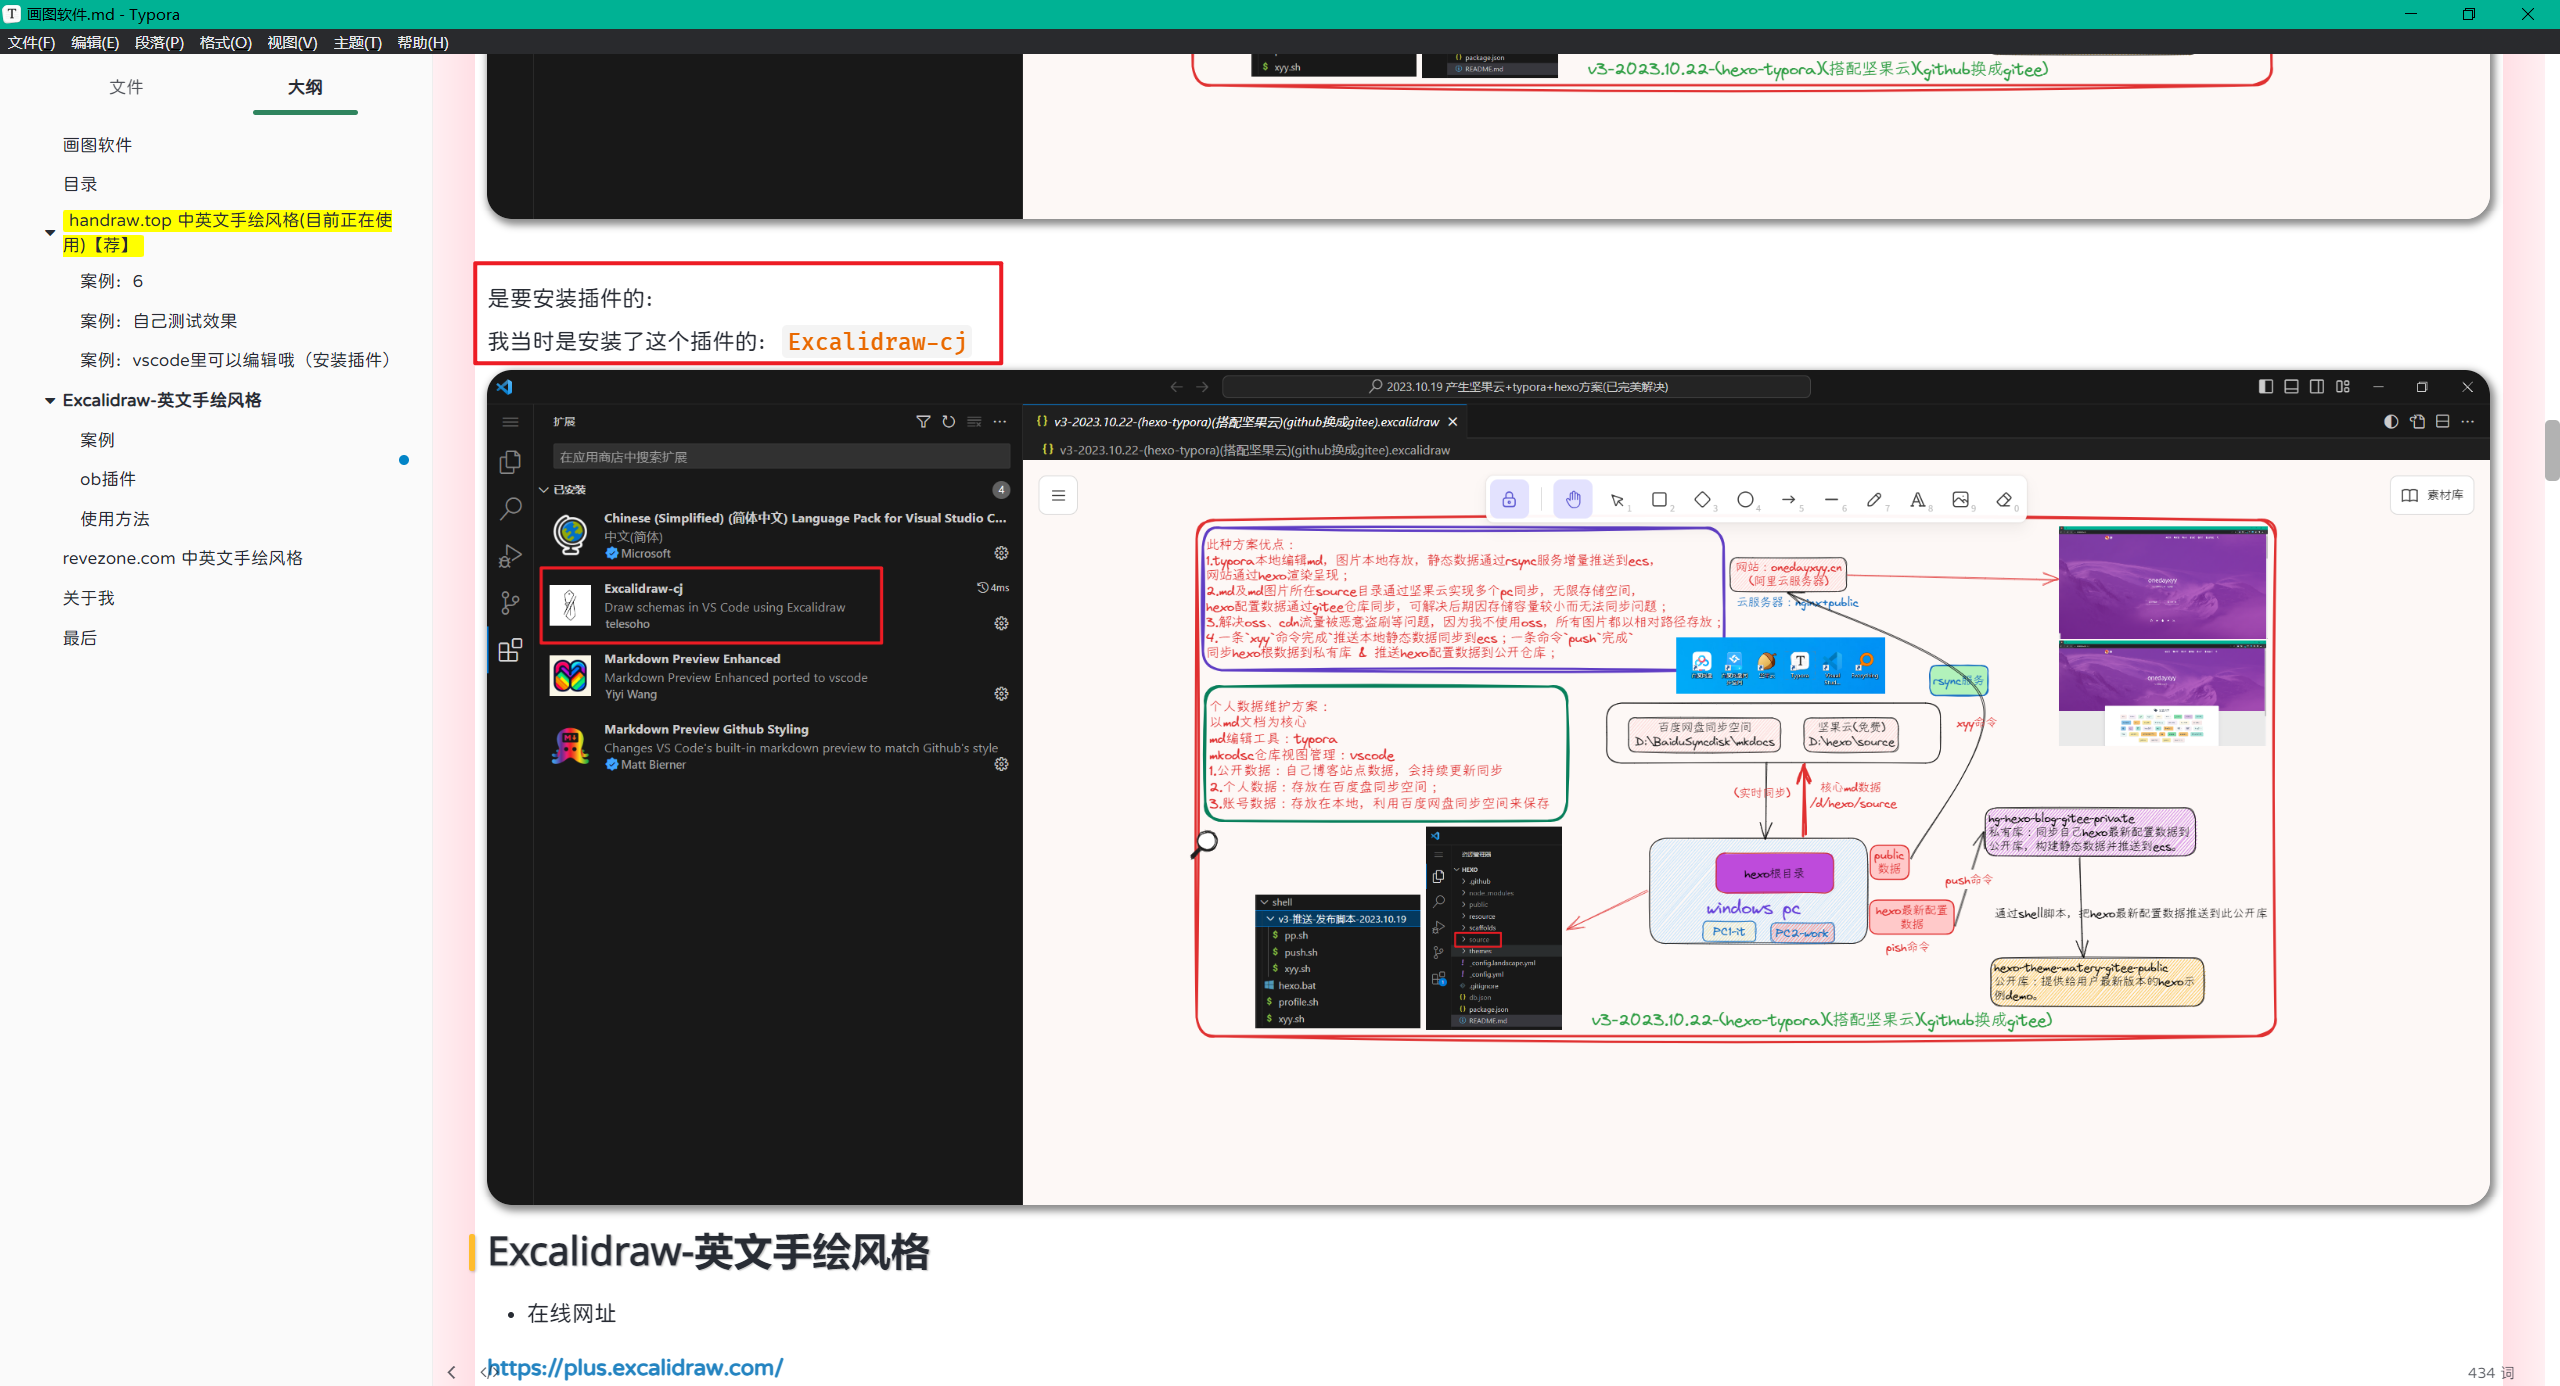Click the refresh extensions icon
The width and height of the screenshot is (2560, 1386).
coord(949,422)
